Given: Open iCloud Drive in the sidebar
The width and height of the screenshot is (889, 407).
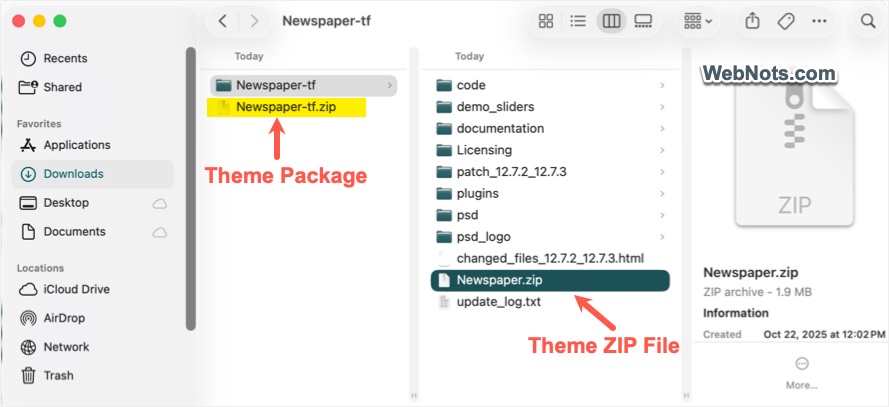Looking at the screenshot, I should tap(93, 290).
